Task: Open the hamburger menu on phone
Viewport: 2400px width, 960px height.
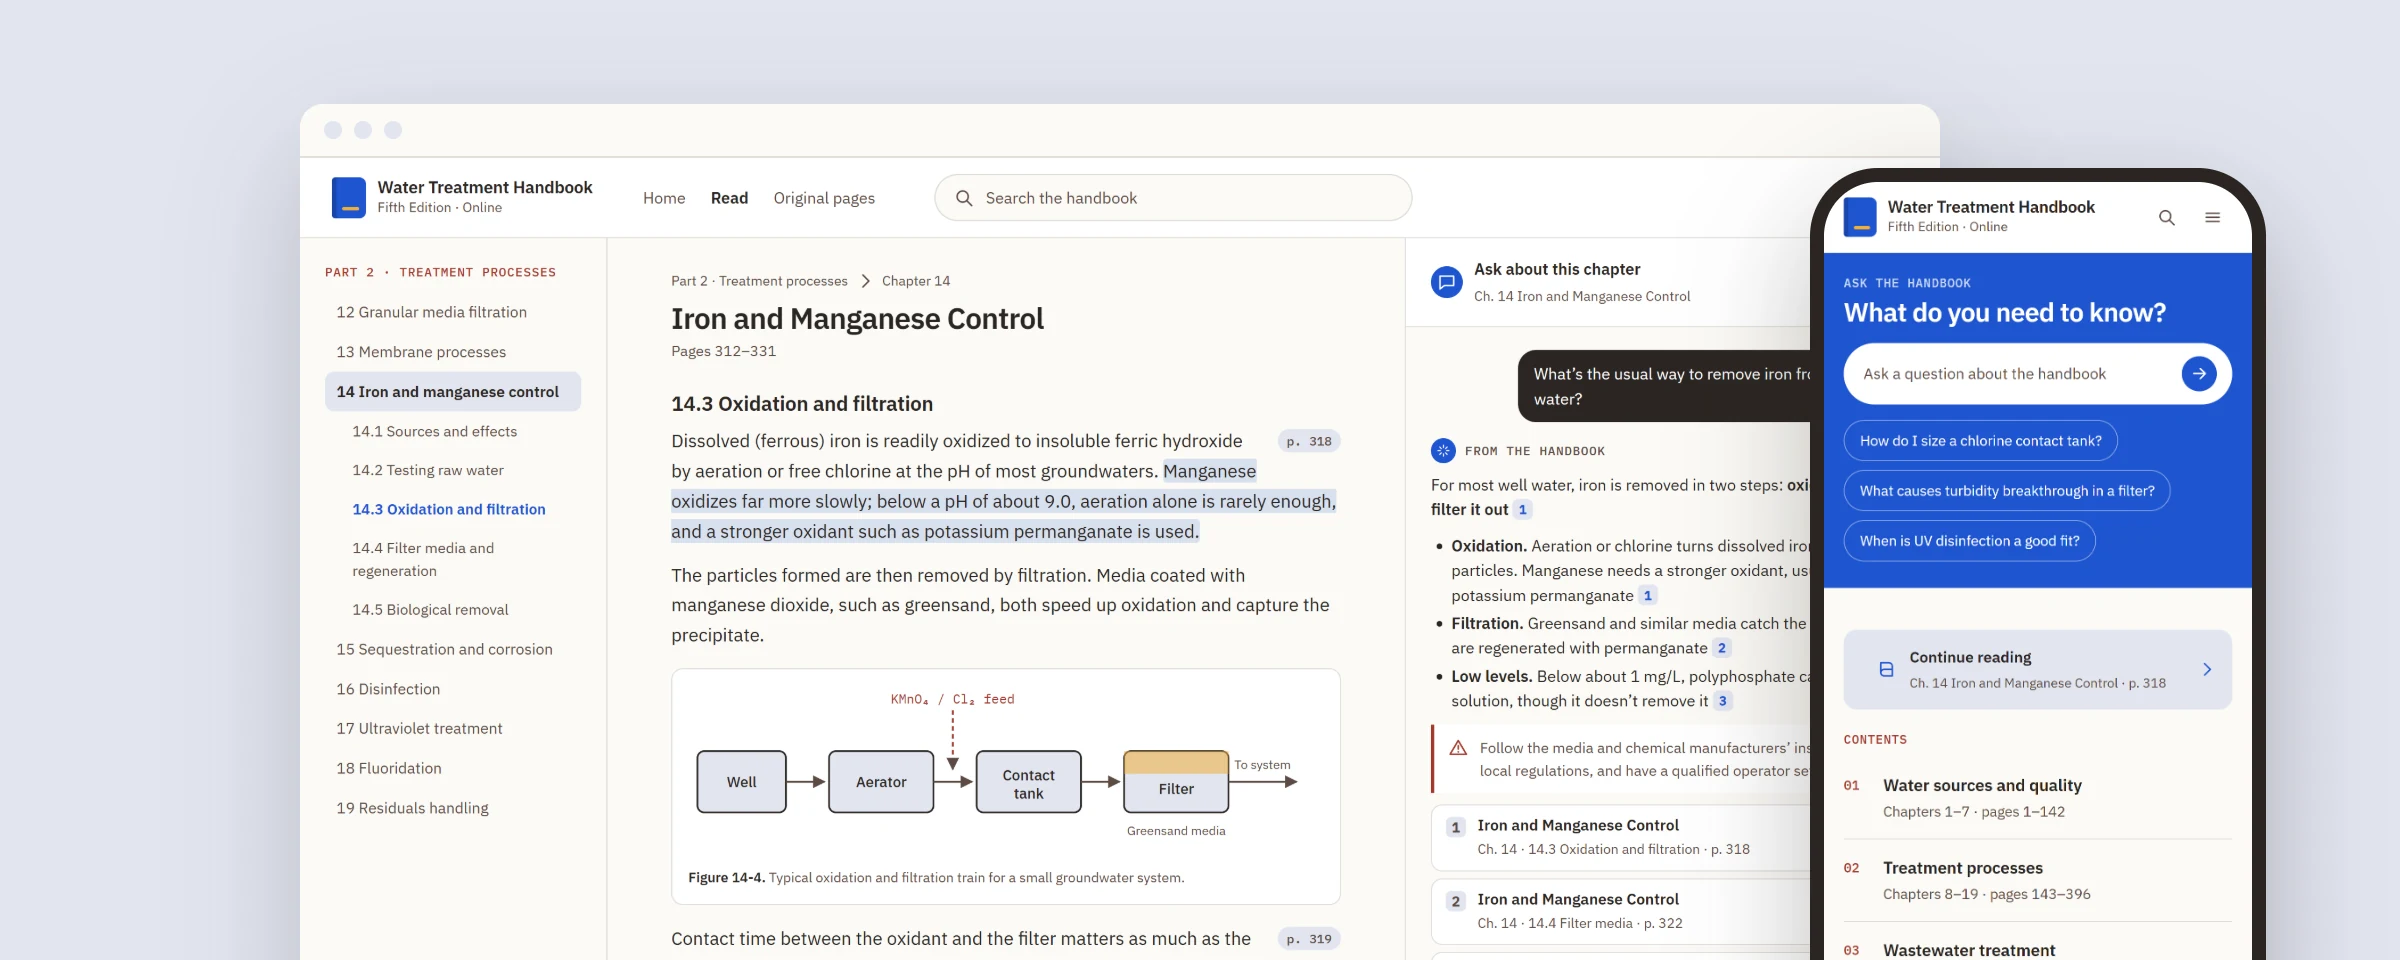Action: click(2212, 217)
